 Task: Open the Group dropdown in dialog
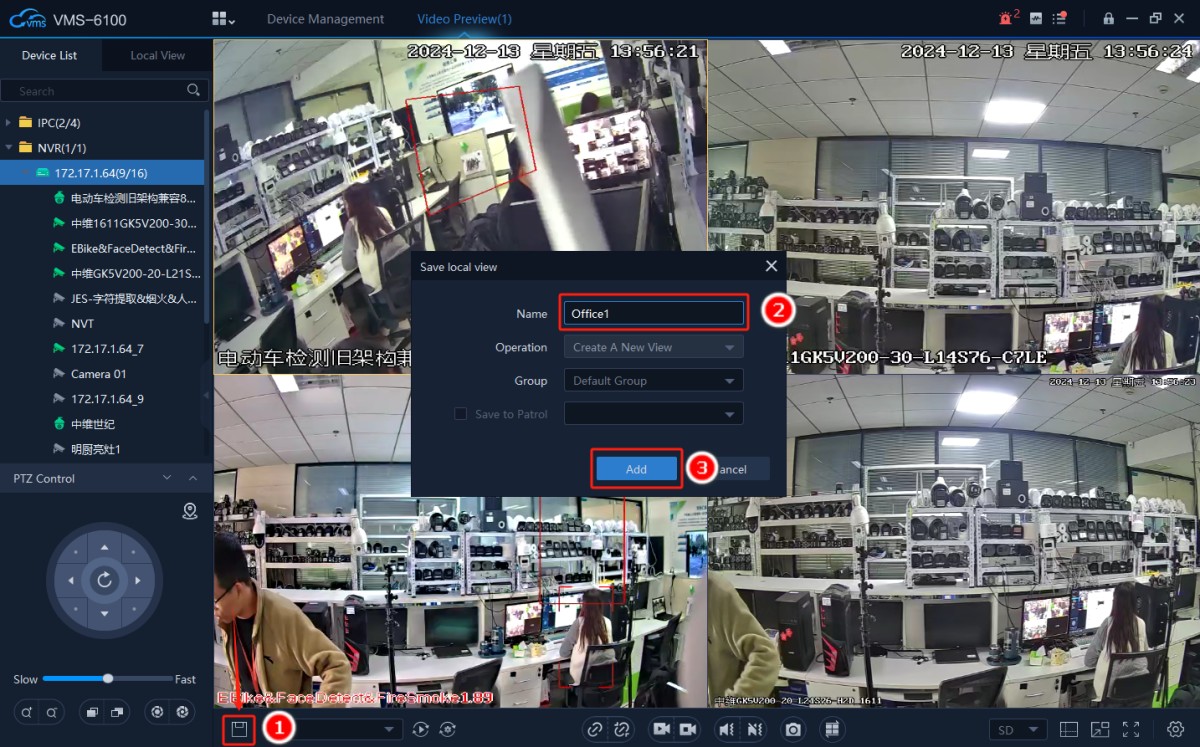tap(653, 381)
